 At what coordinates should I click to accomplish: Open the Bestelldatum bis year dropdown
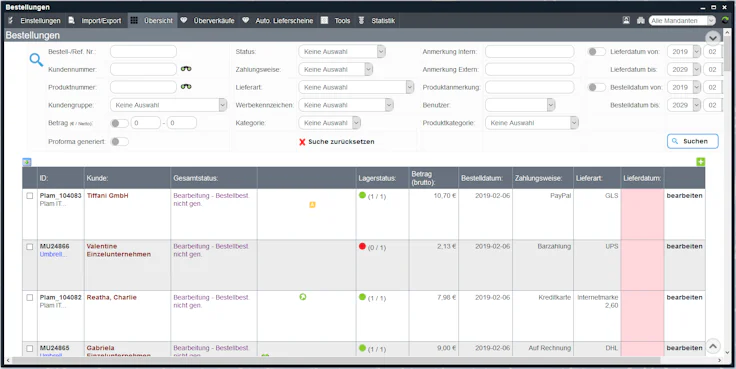684,105
